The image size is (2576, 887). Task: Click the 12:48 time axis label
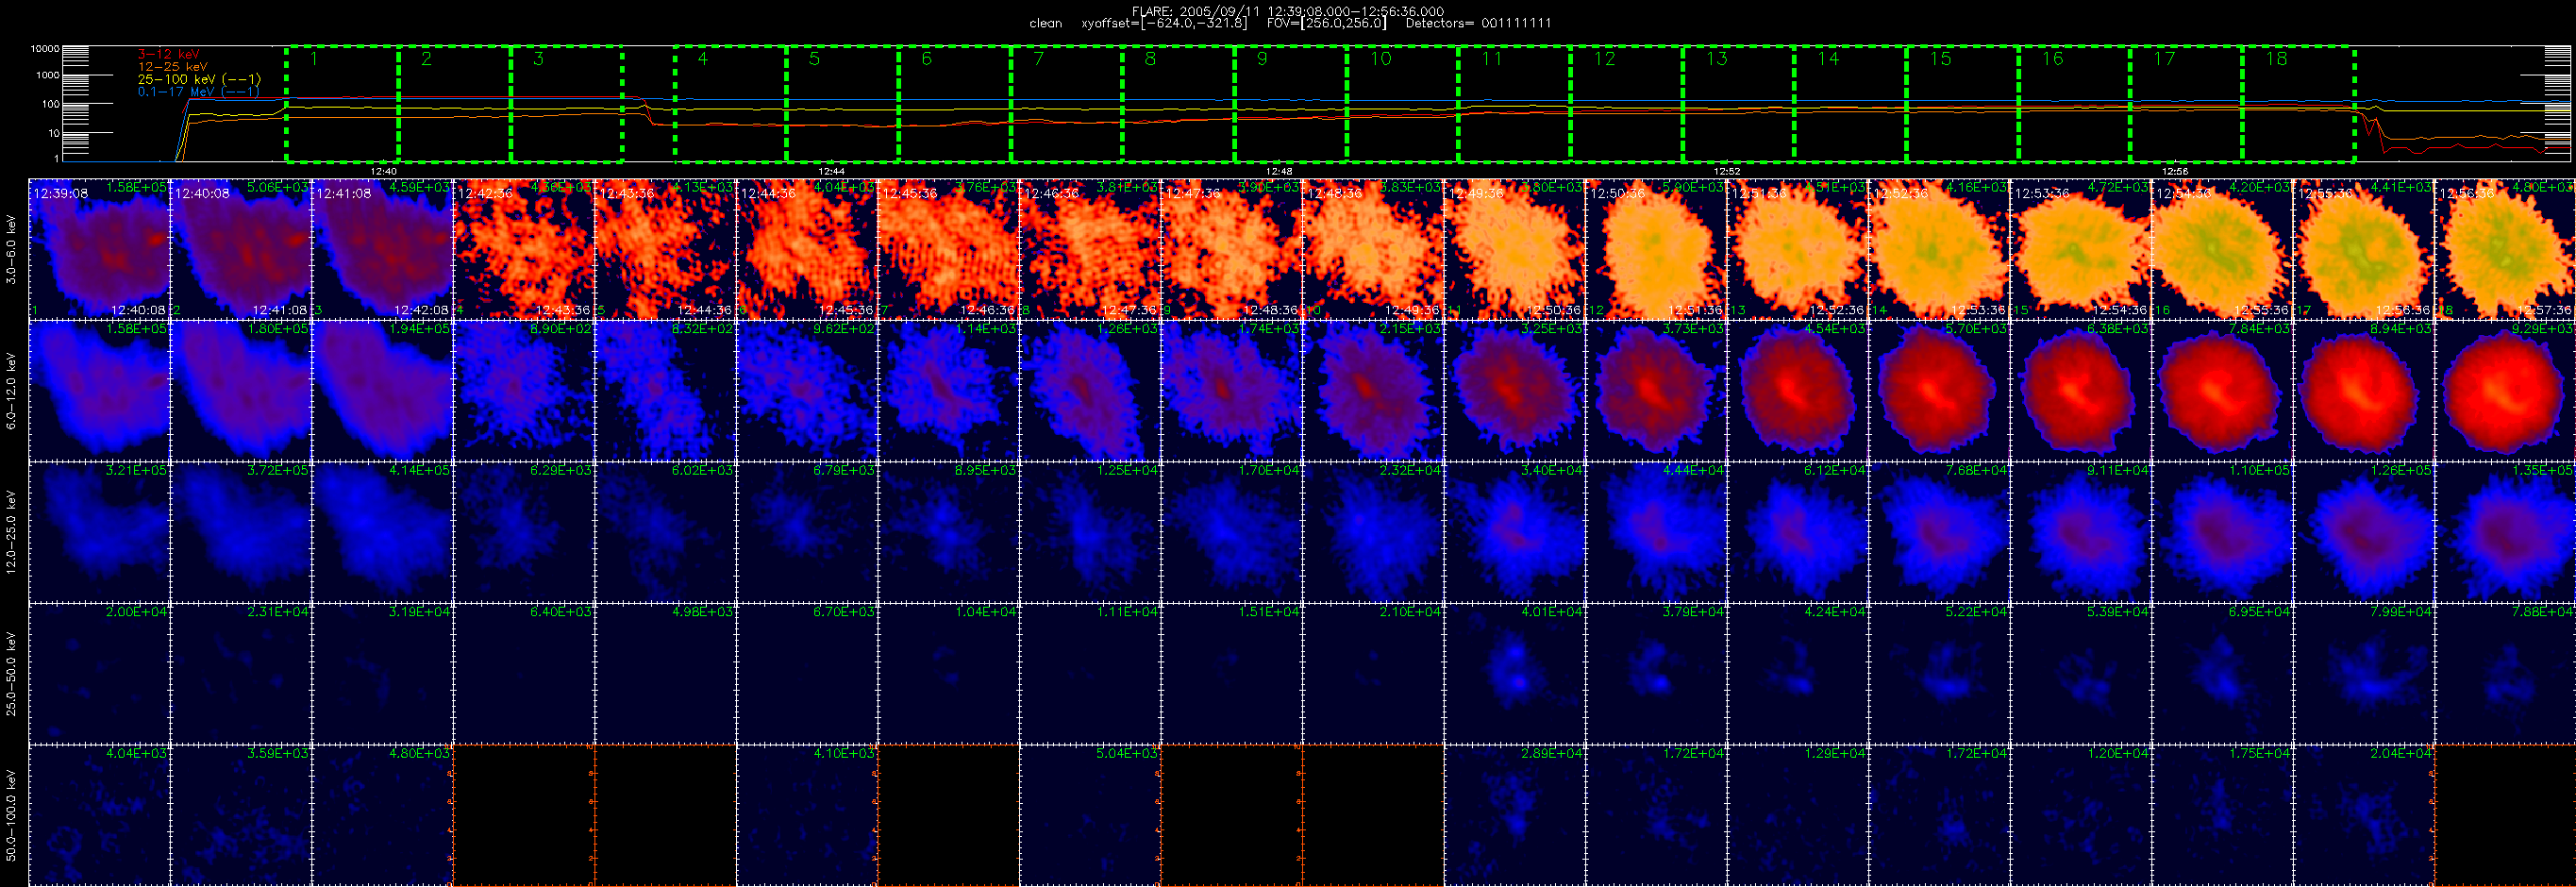click(1279, 171)
